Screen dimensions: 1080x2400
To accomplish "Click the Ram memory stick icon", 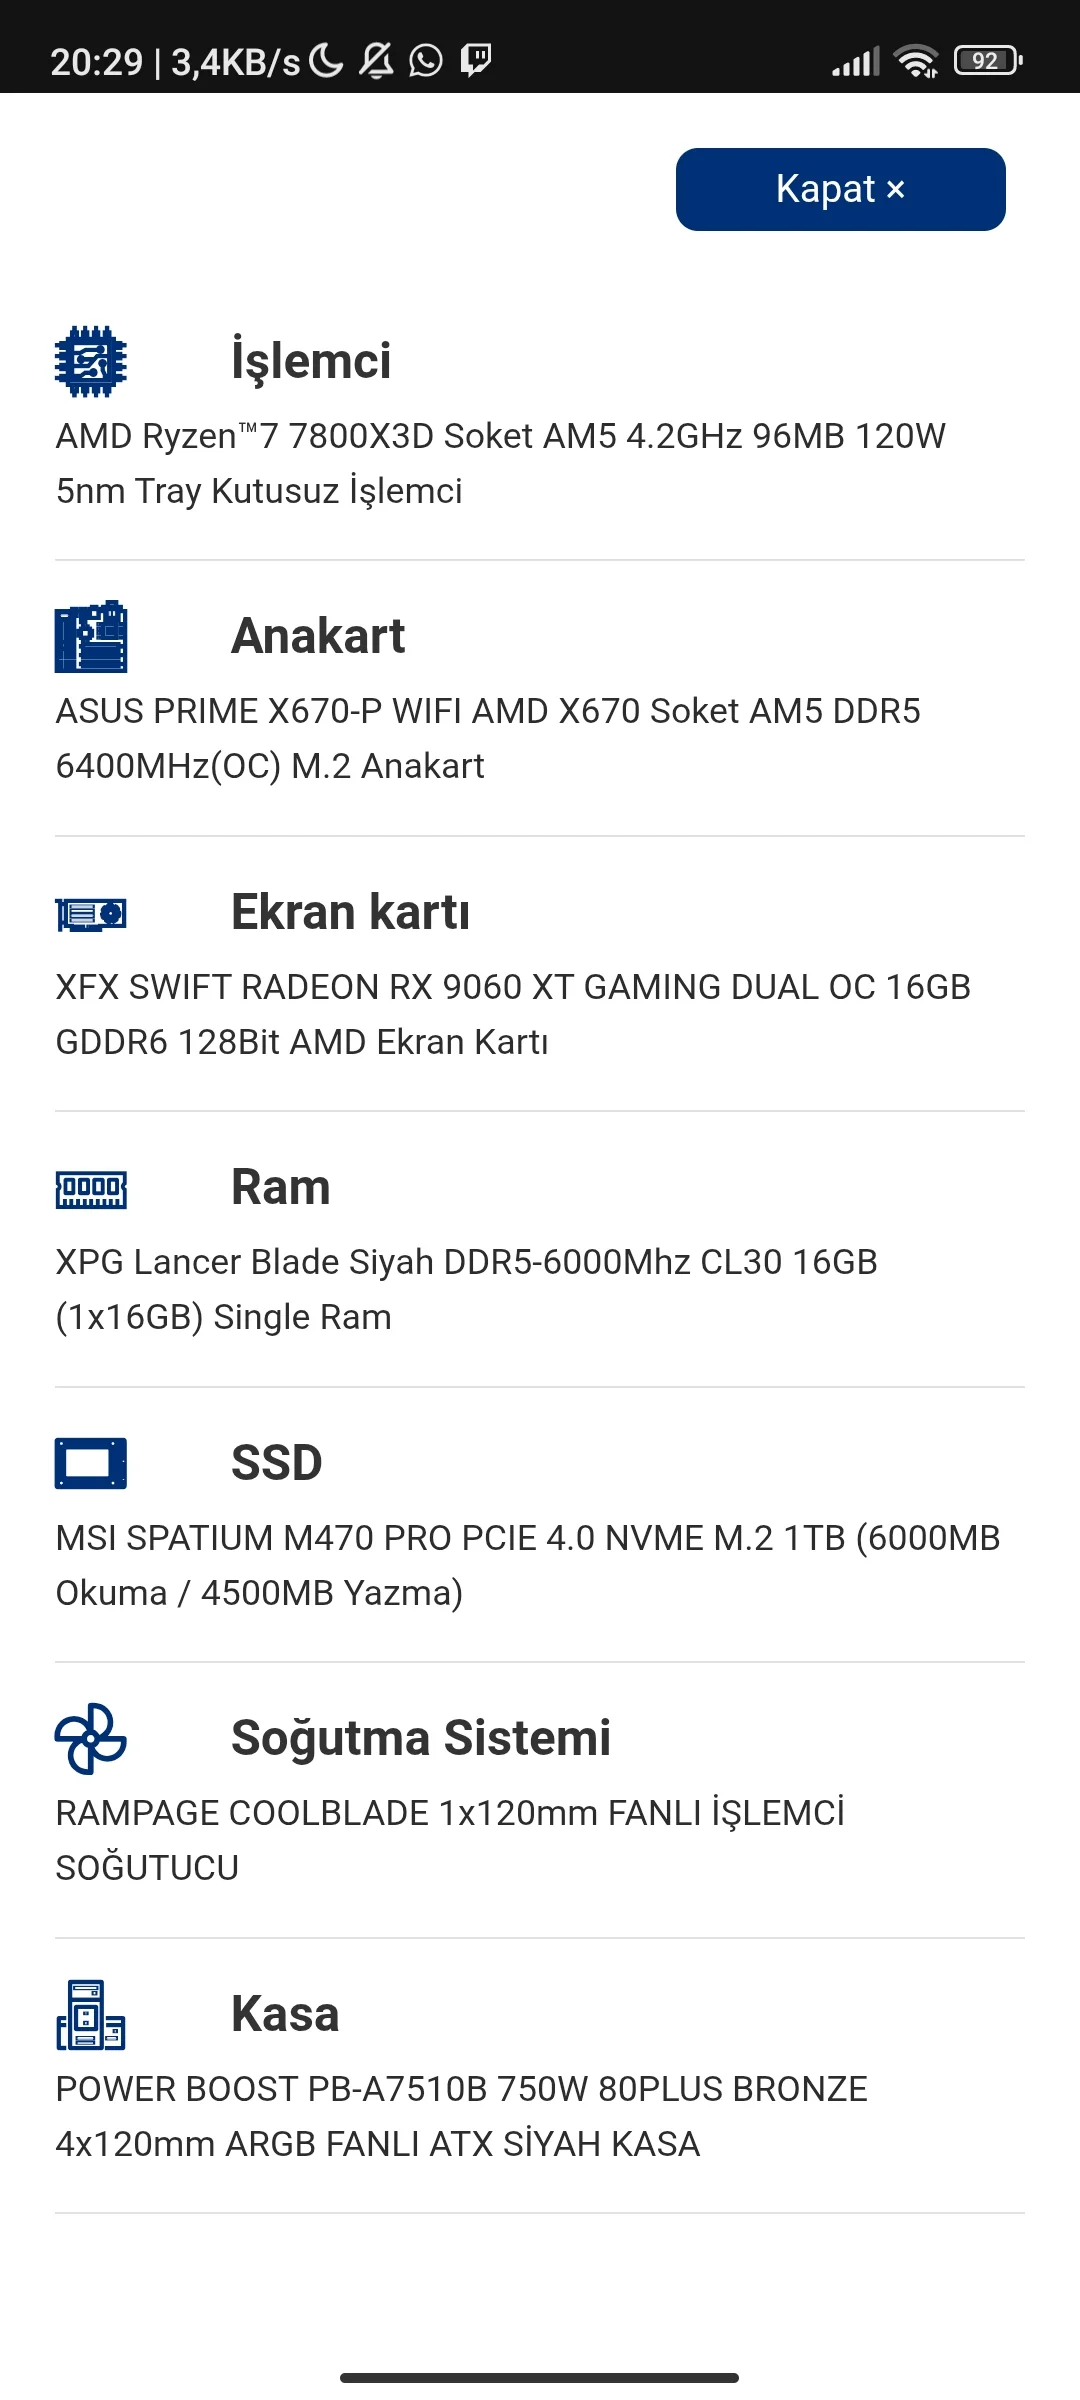I will pos(90,1188).
